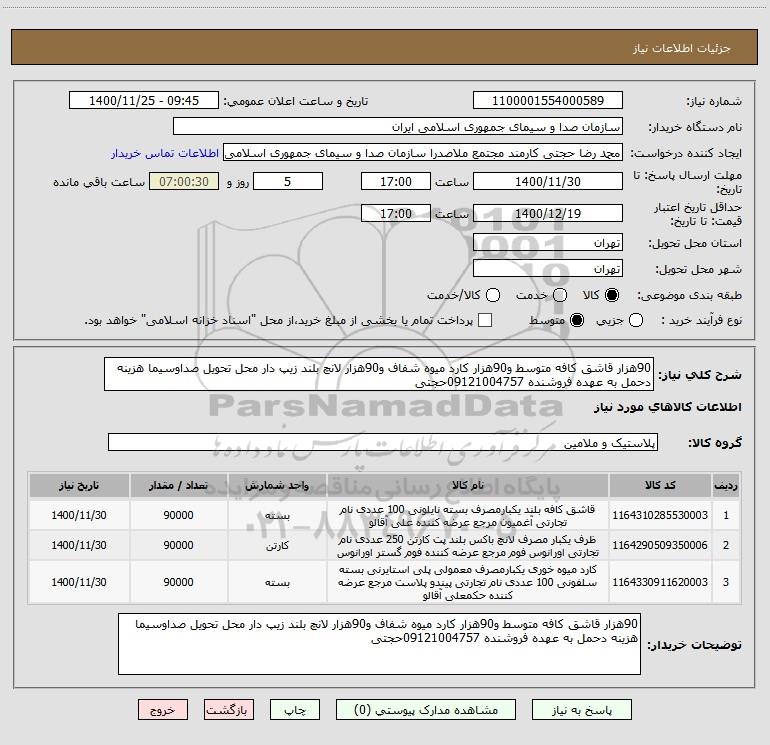Click item code 1164310285530003
Viewport: 770px width, 745px height.
point(660,515)
